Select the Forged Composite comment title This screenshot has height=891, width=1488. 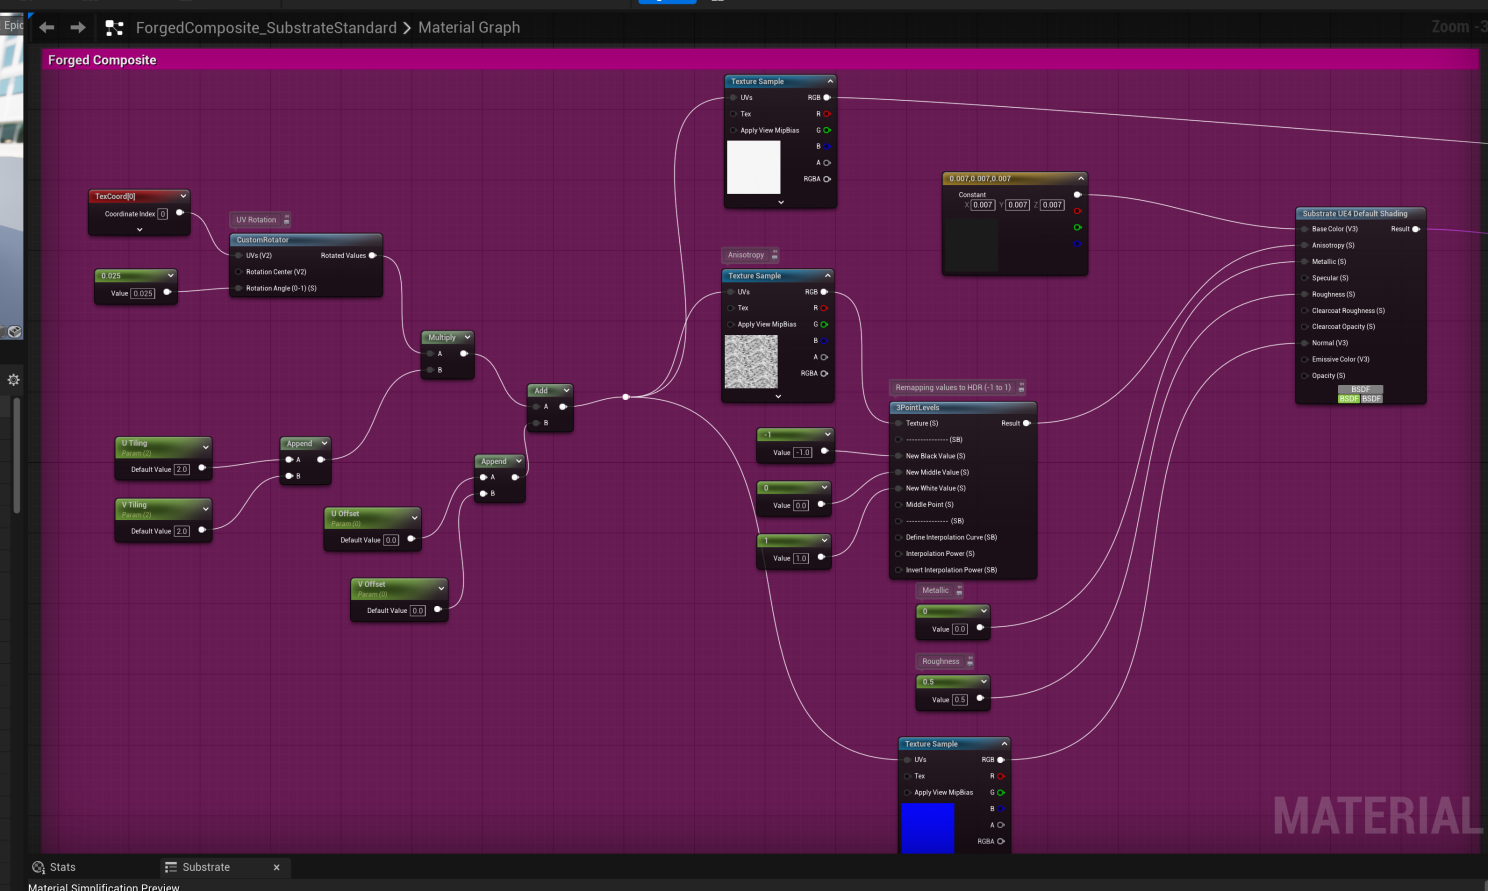pos(102,60)
